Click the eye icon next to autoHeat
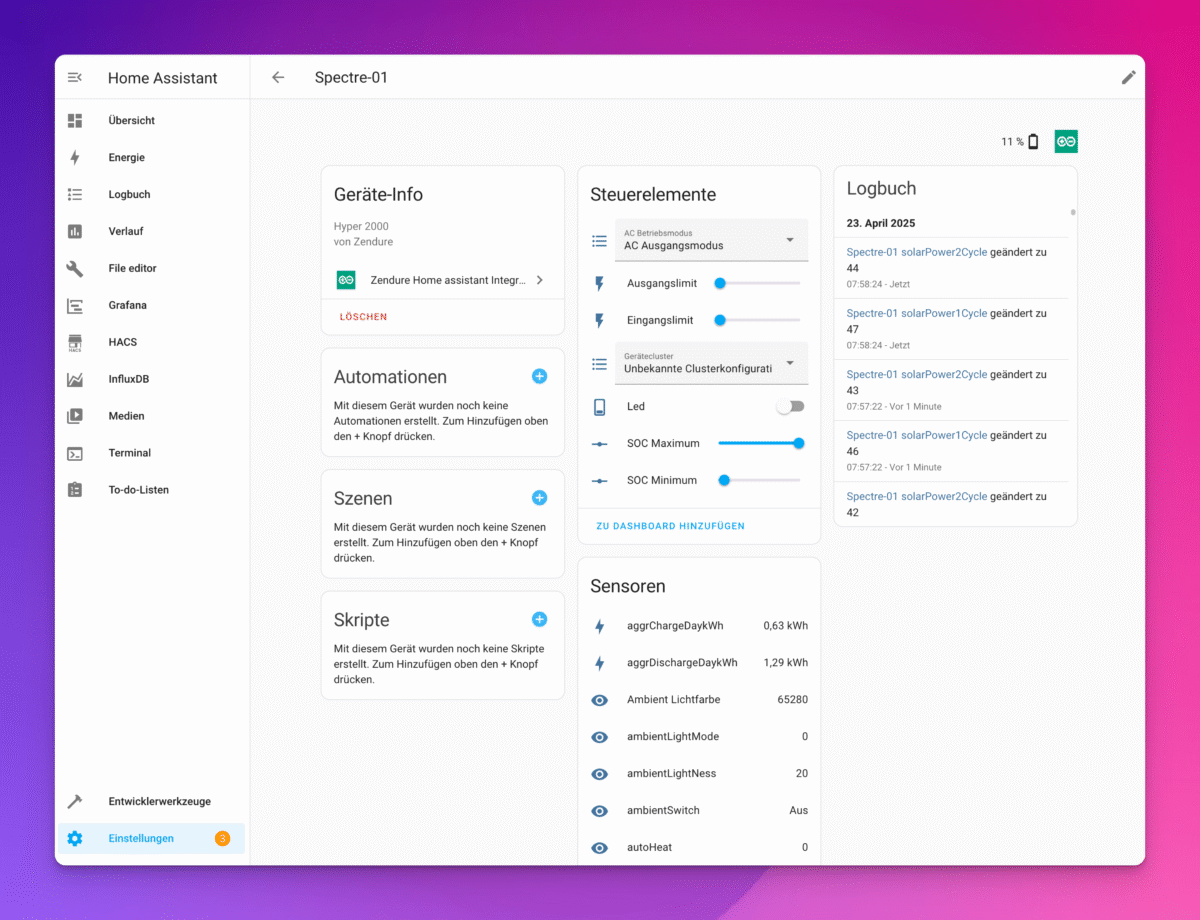 click(600, 848)
